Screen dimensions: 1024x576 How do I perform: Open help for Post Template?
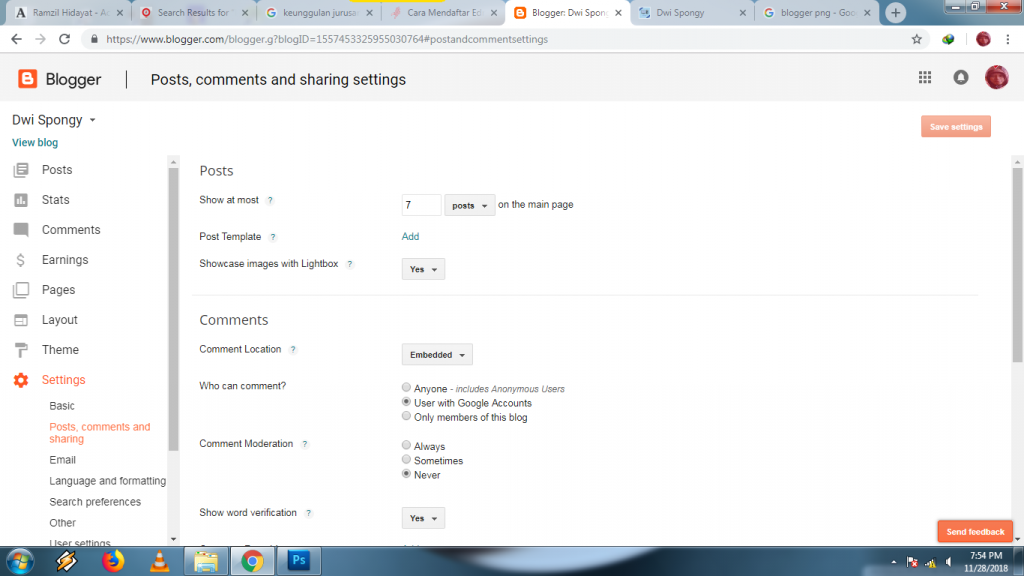[273, 237]
